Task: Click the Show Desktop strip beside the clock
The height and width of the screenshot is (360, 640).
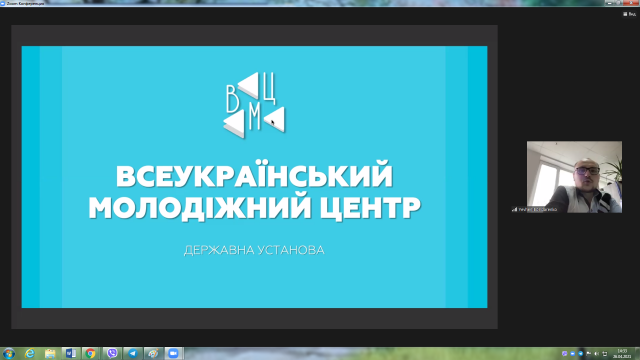Action: [637, 353]
